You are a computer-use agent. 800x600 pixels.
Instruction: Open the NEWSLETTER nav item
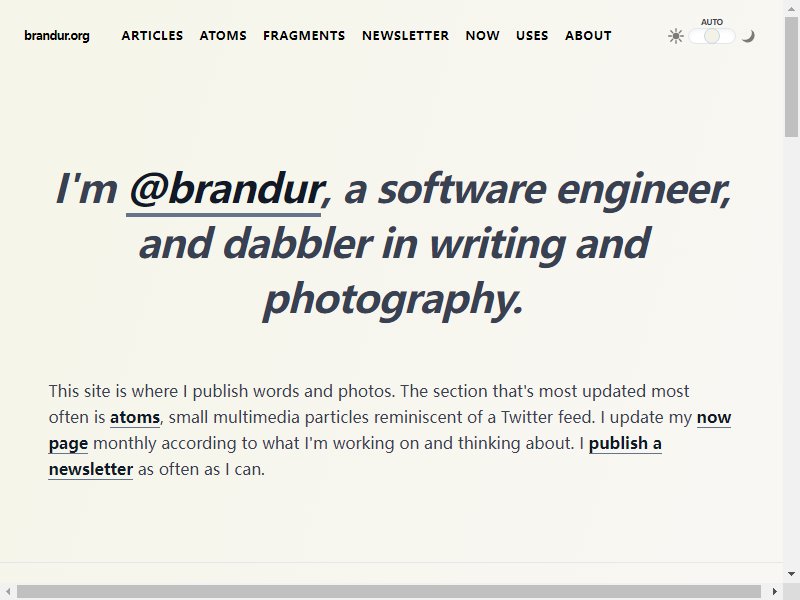[x=406, y=36]
